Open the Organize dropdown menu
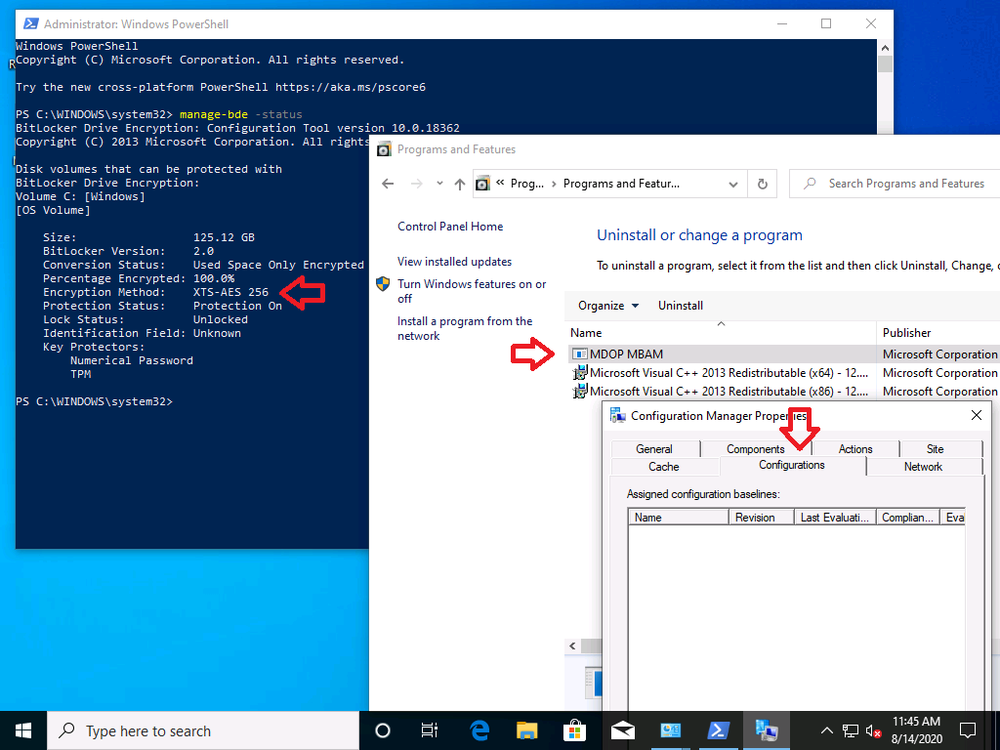Image resolution: width=1000 pixels, height=750 pixels. pyautogui.click(x=608, y=305)
